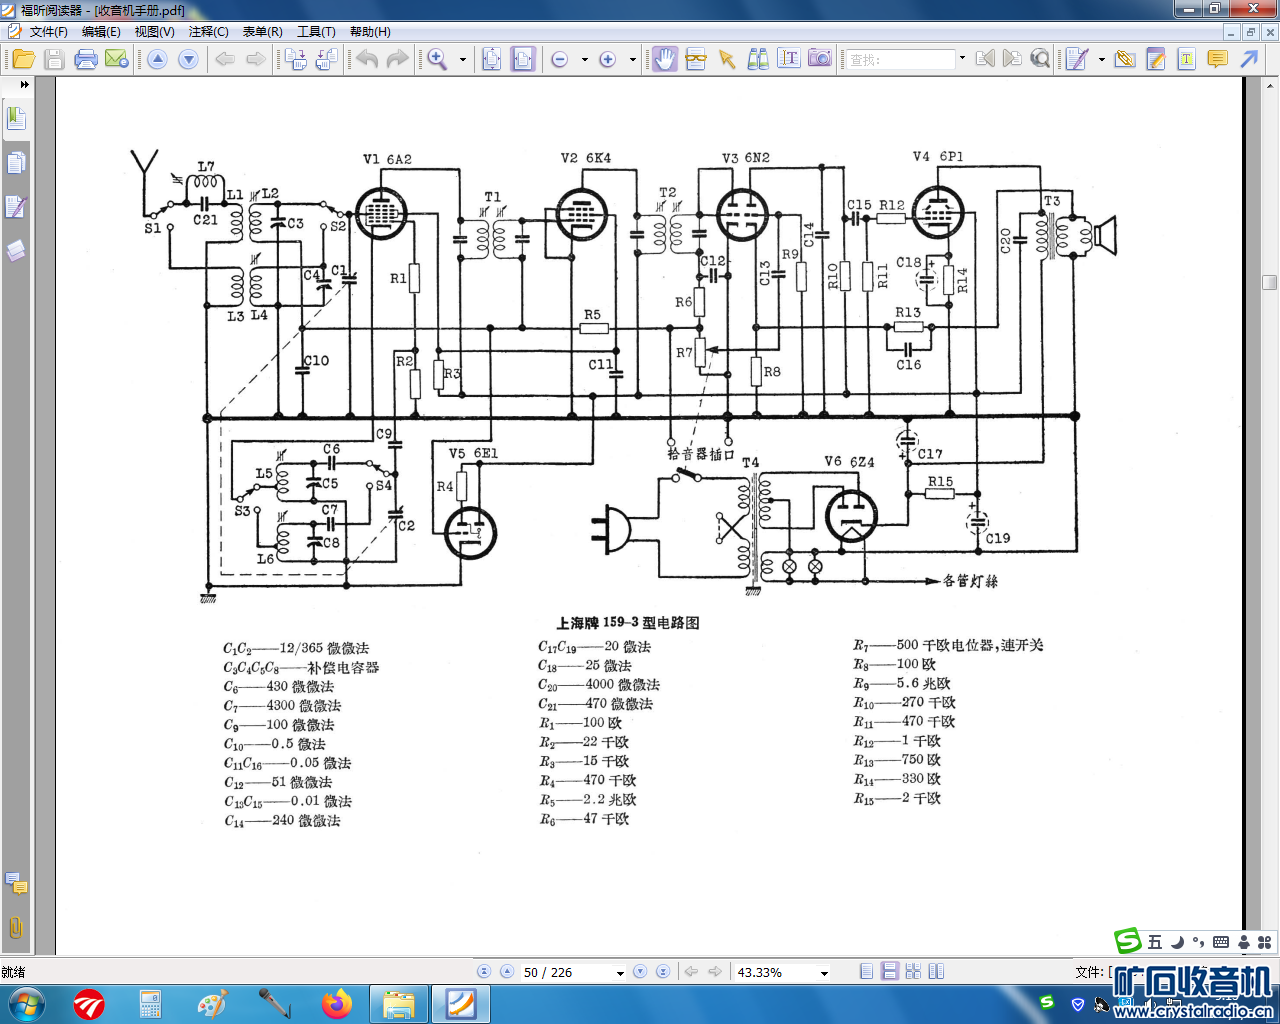Open a PDF with the folder icon
1280x1024 pixels.
23,59
